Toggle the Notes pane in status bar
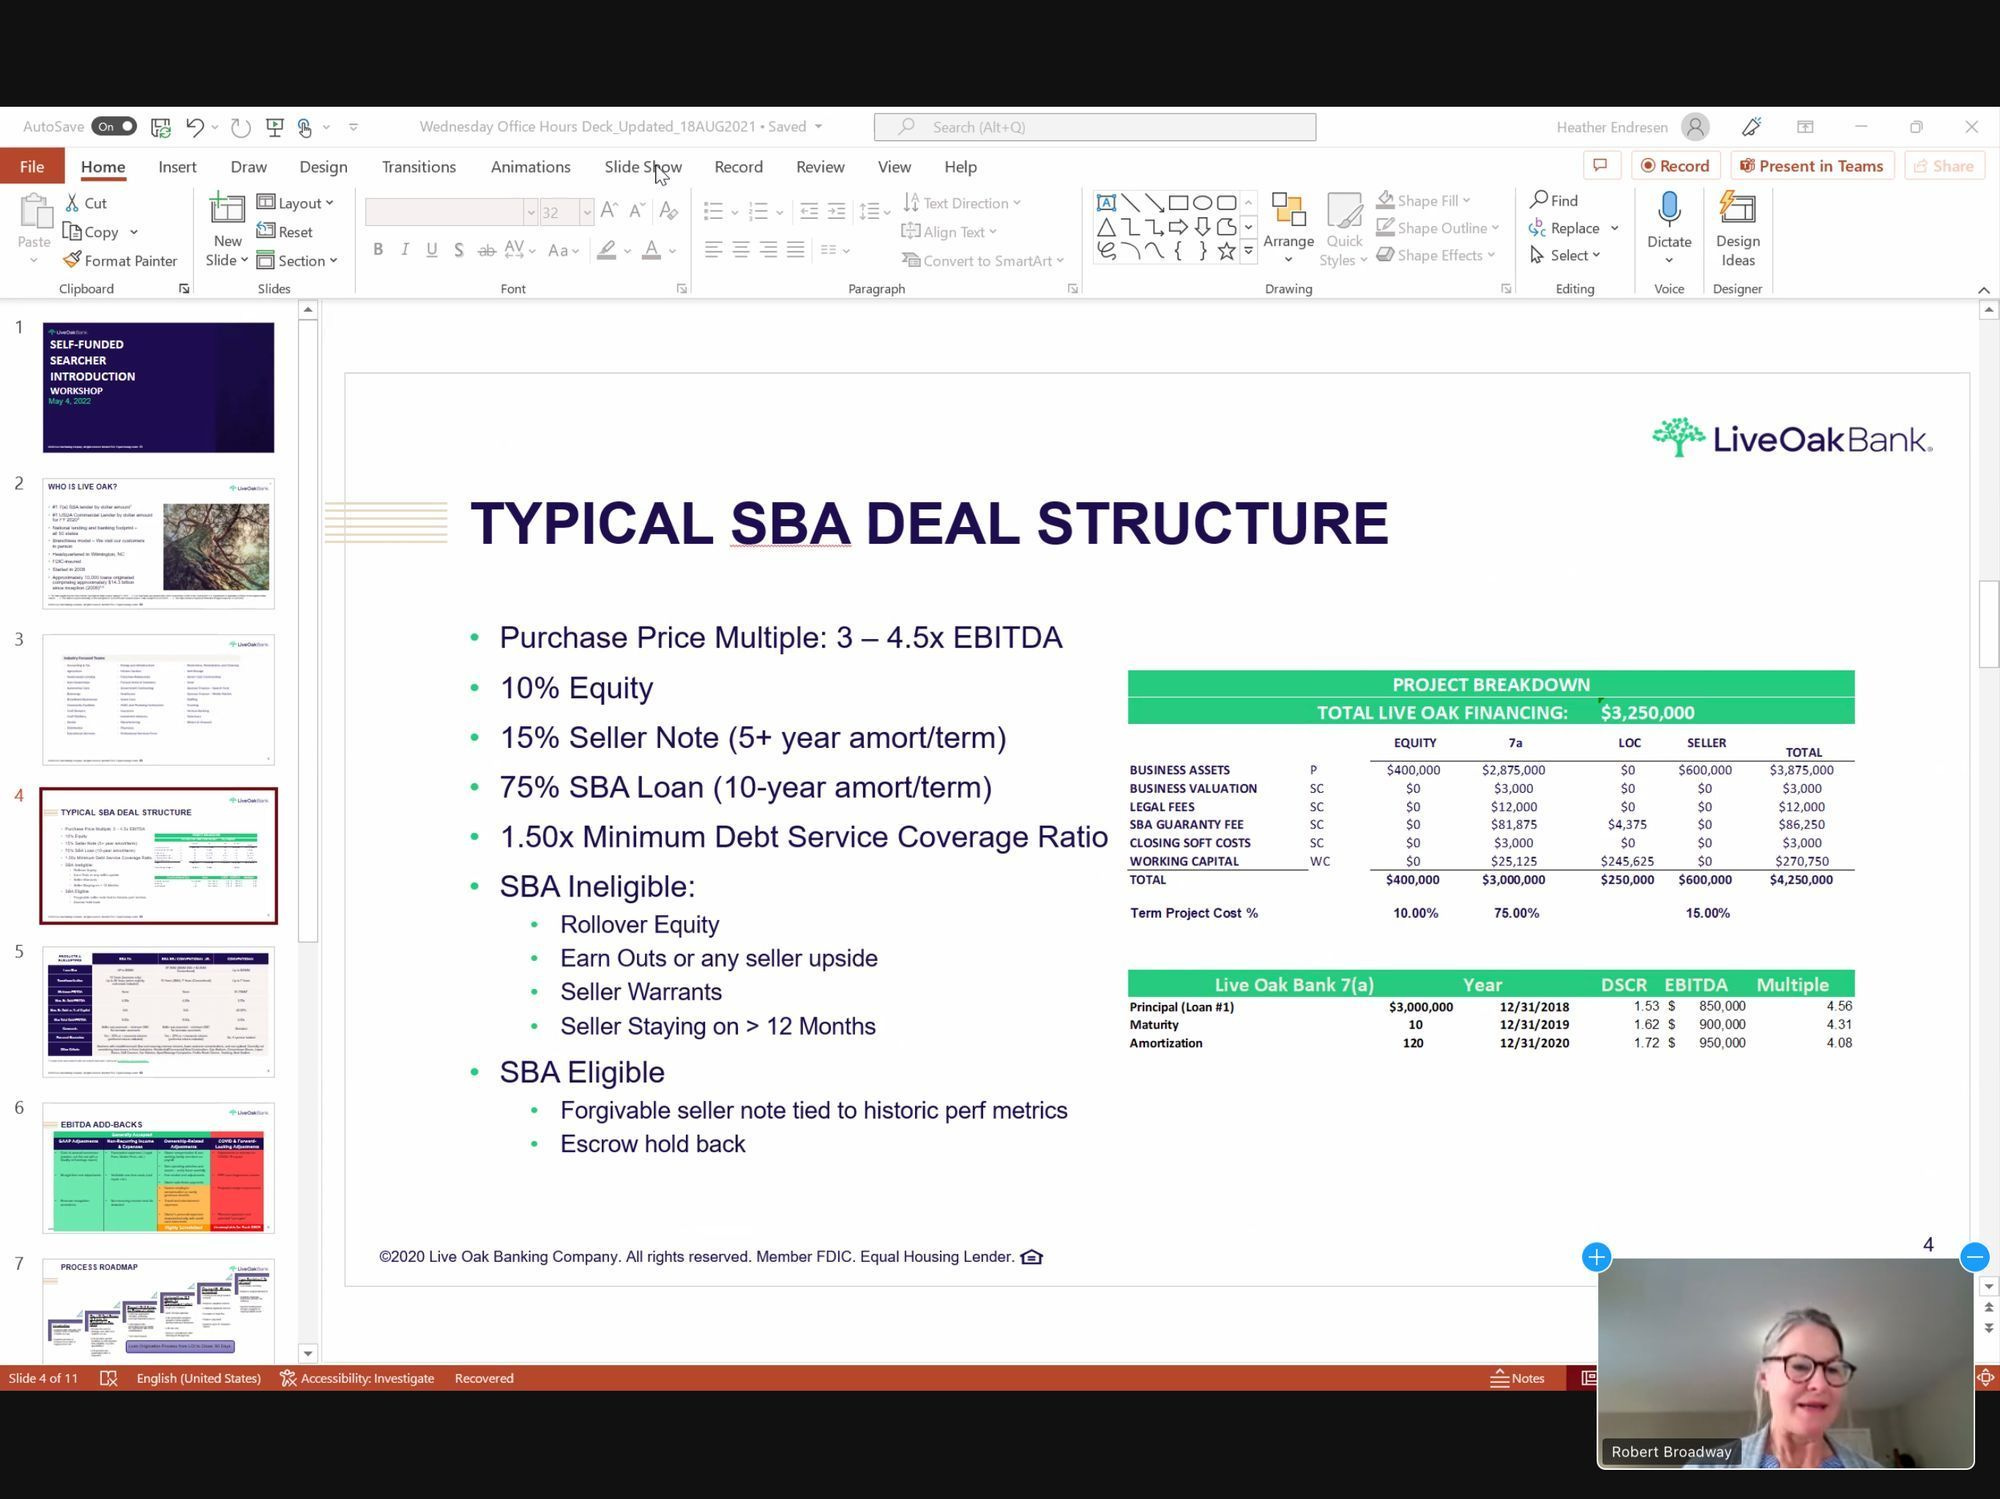Image resolution: width=2000 pixels, height=1499 pixels. click(x=1517, y=1378)
